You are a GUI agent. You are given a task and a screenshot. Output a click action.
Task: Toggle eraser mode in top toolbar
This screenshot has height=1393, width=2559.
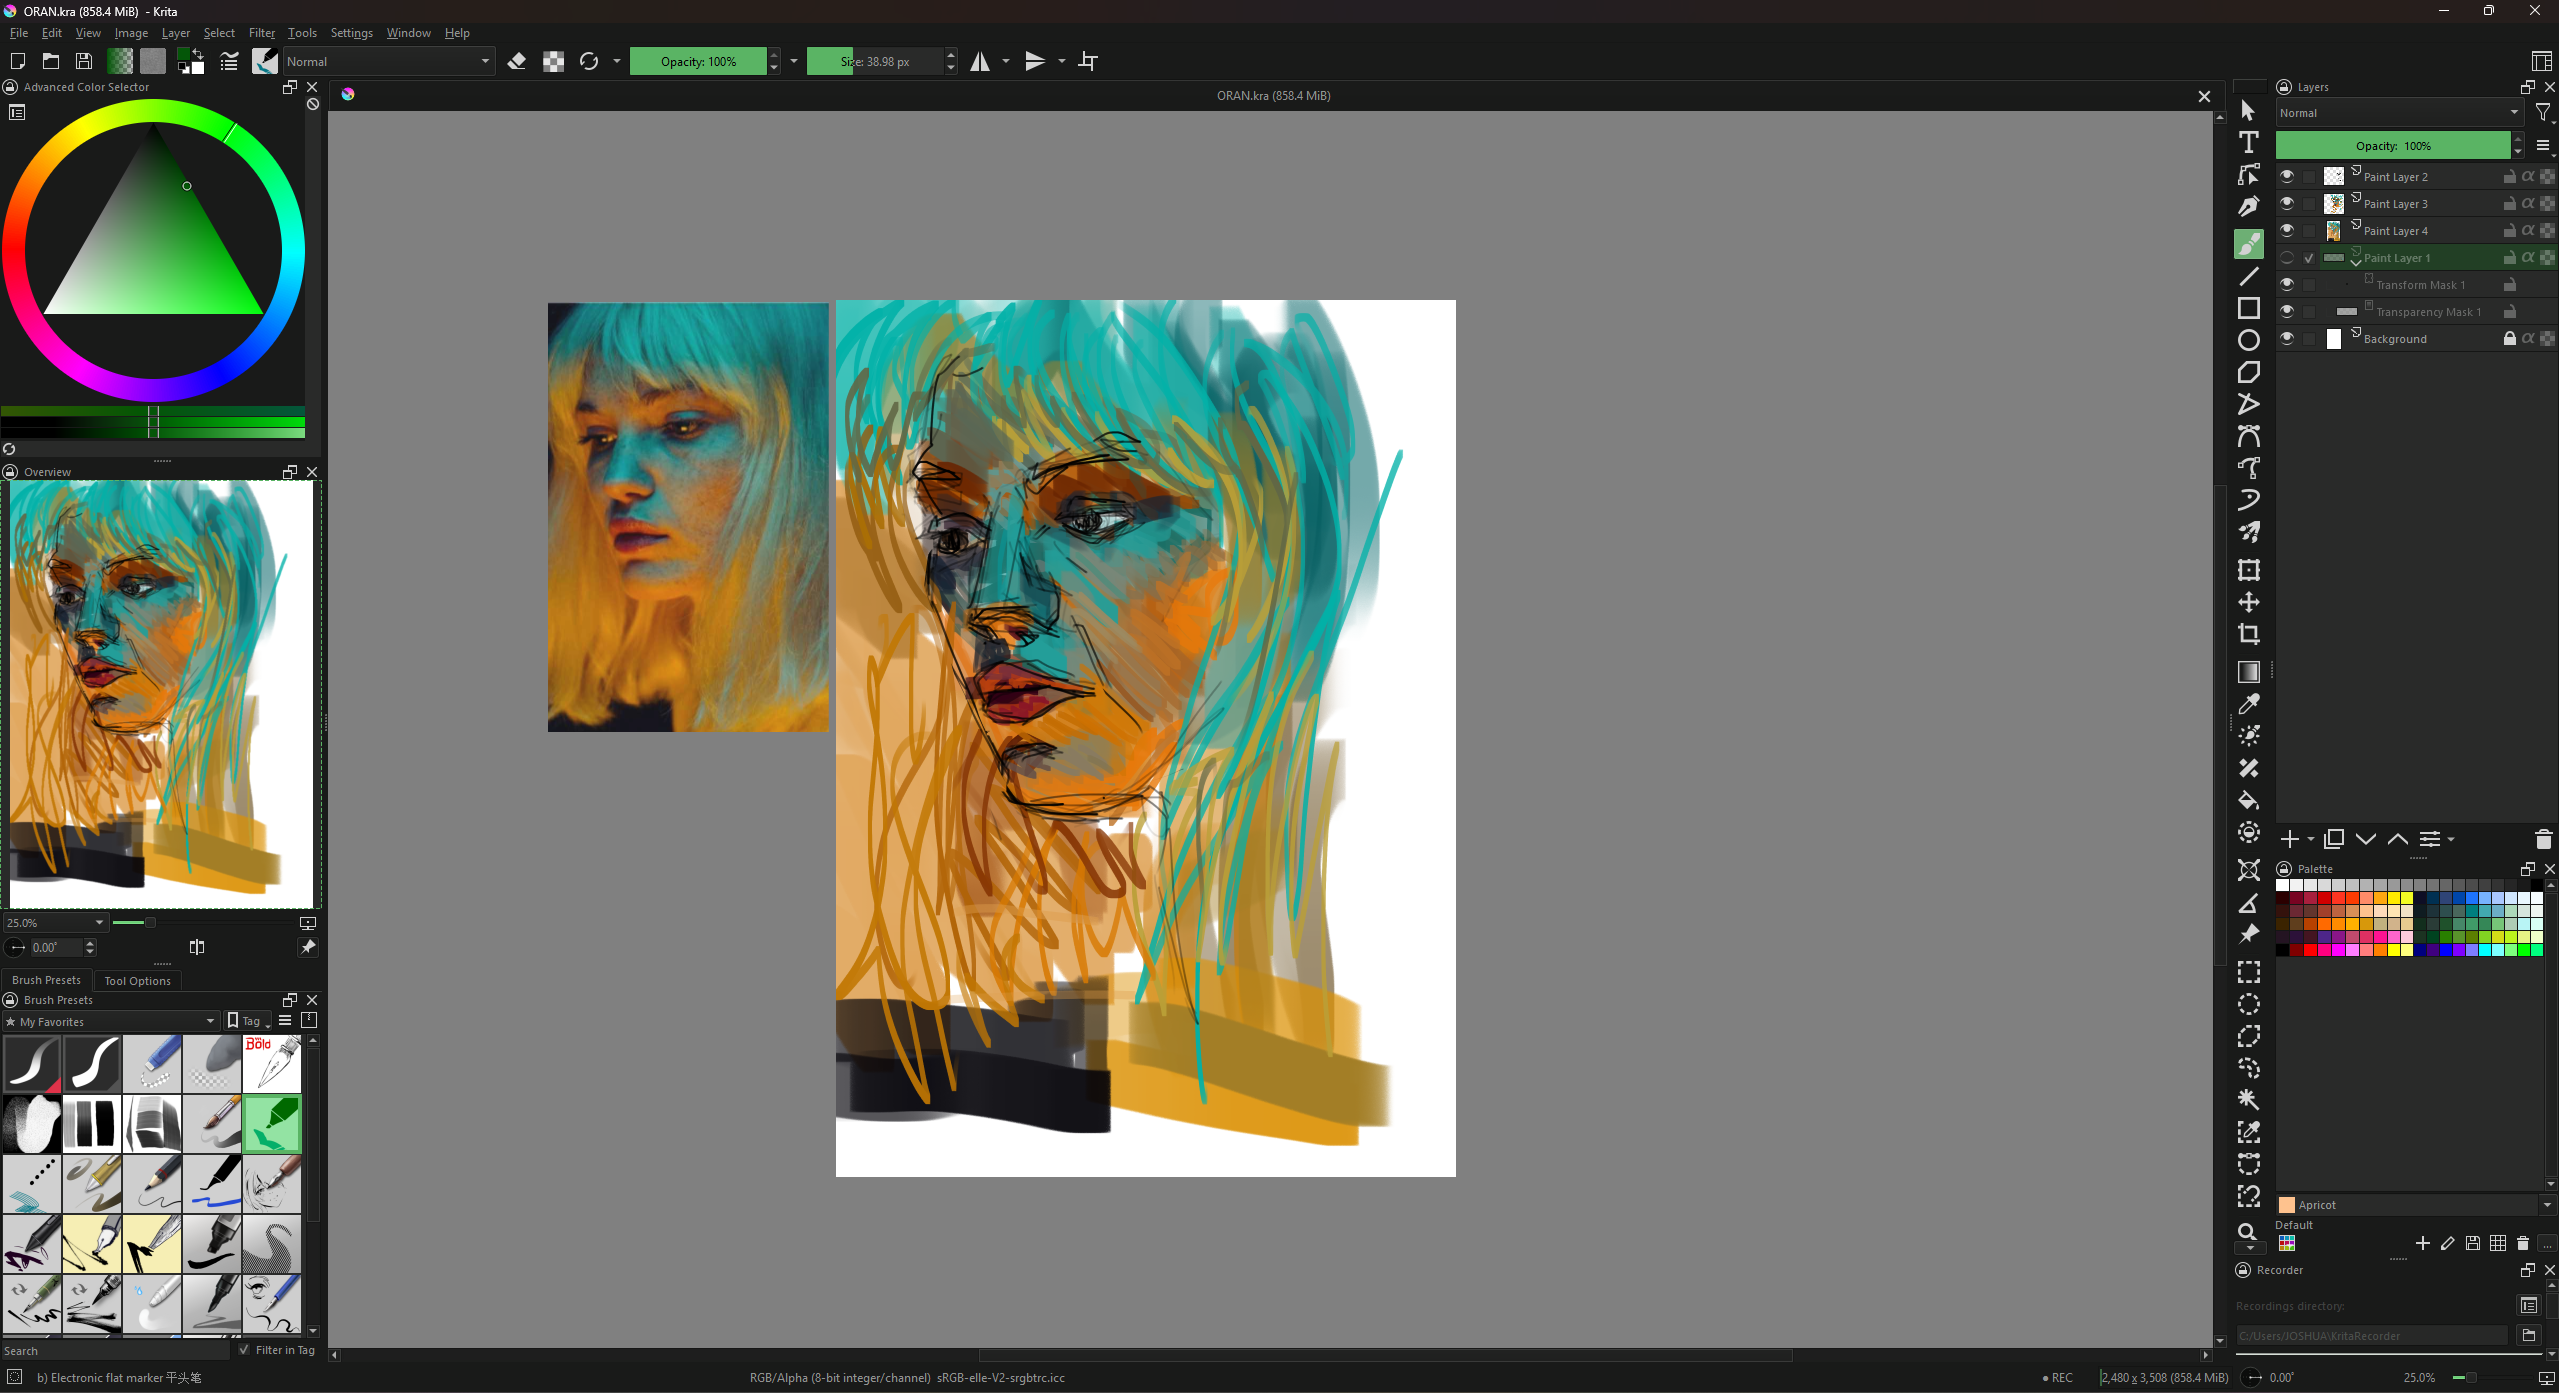(517, 61)
